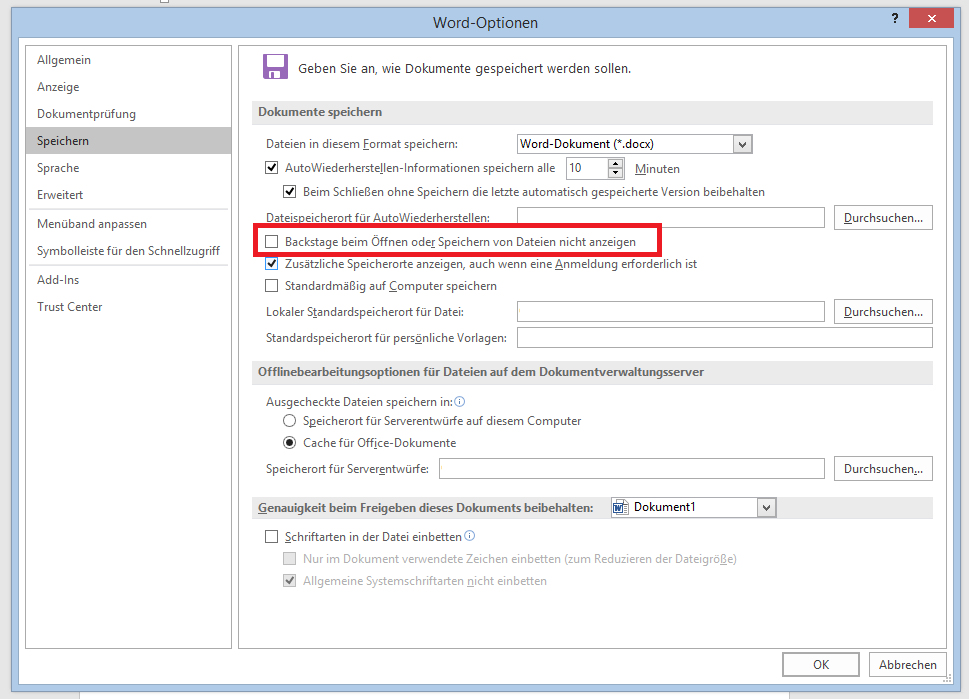Screen dimensions: 969x699
Task: Select 'Menüband anpassen' in sidebar
Action: [x=92, y=224]
